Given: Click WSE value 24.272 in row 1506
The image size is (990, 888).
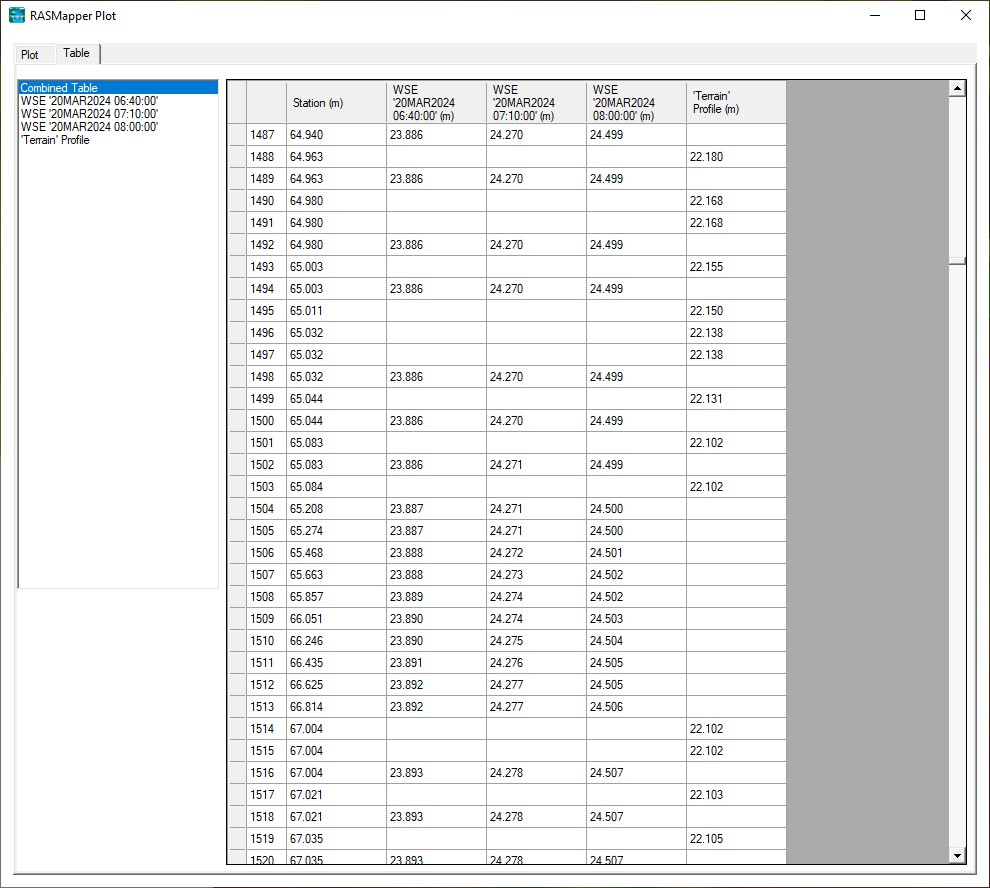Looking at the screenshot, I should 536,553.
